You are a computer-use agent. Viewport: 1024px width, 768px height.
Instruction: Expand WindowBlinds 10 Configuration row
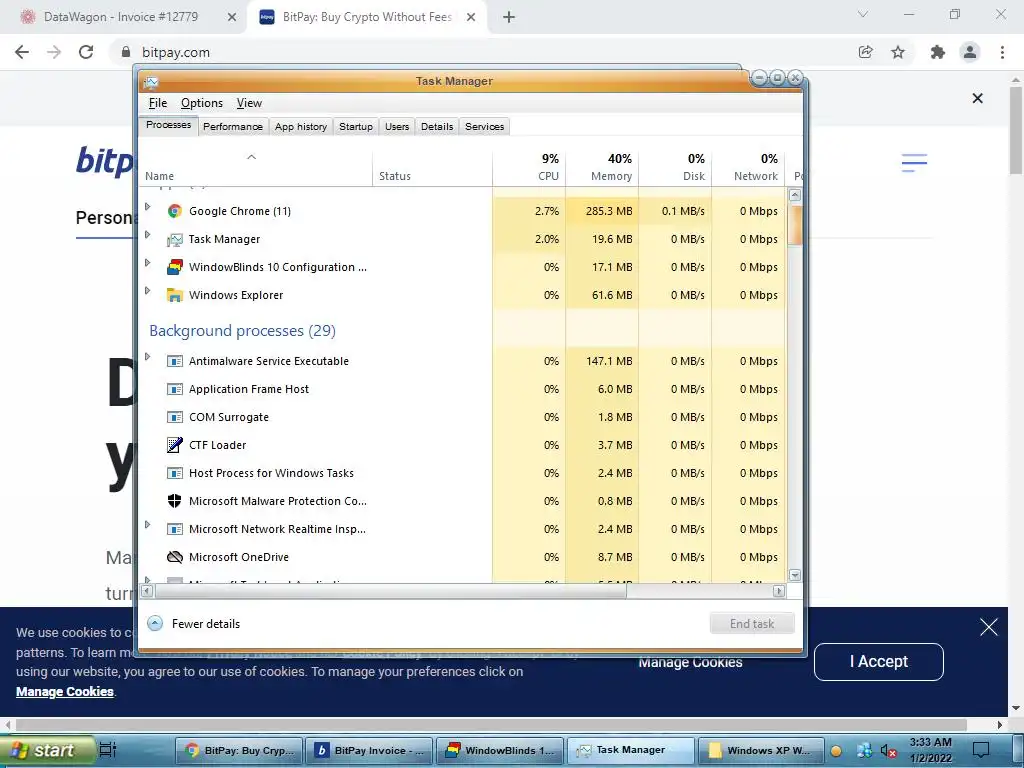point(148,263)
